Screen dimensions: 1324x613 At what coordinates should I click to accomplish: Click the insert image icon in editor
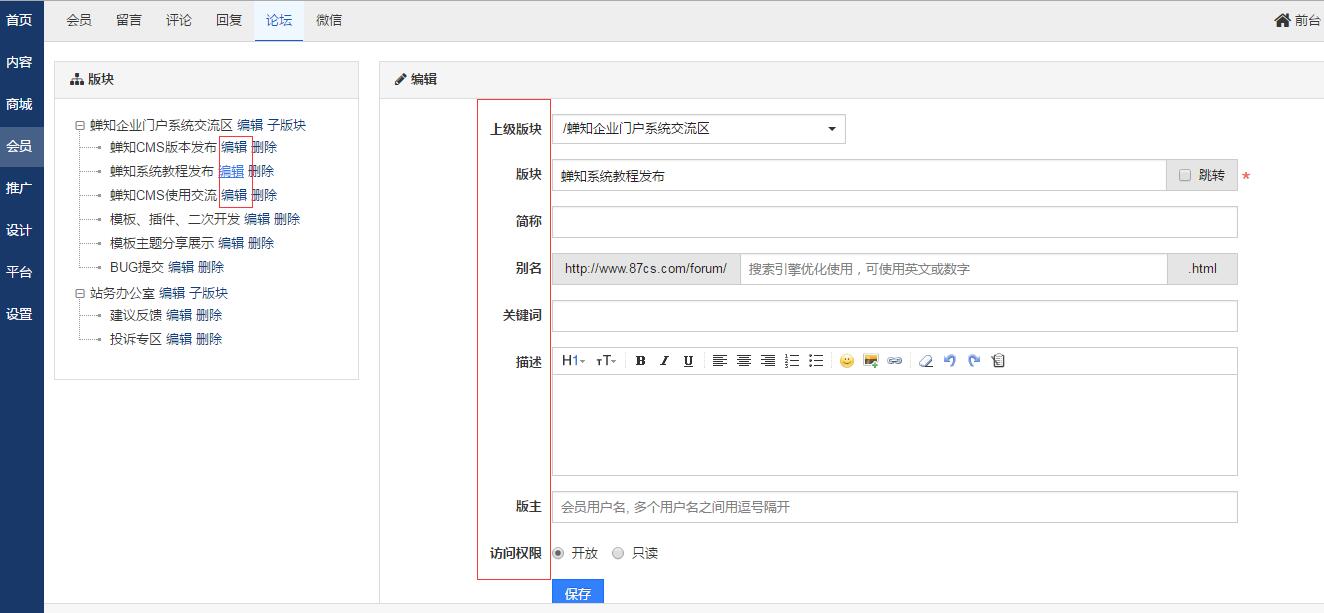[x=871, y=361]
